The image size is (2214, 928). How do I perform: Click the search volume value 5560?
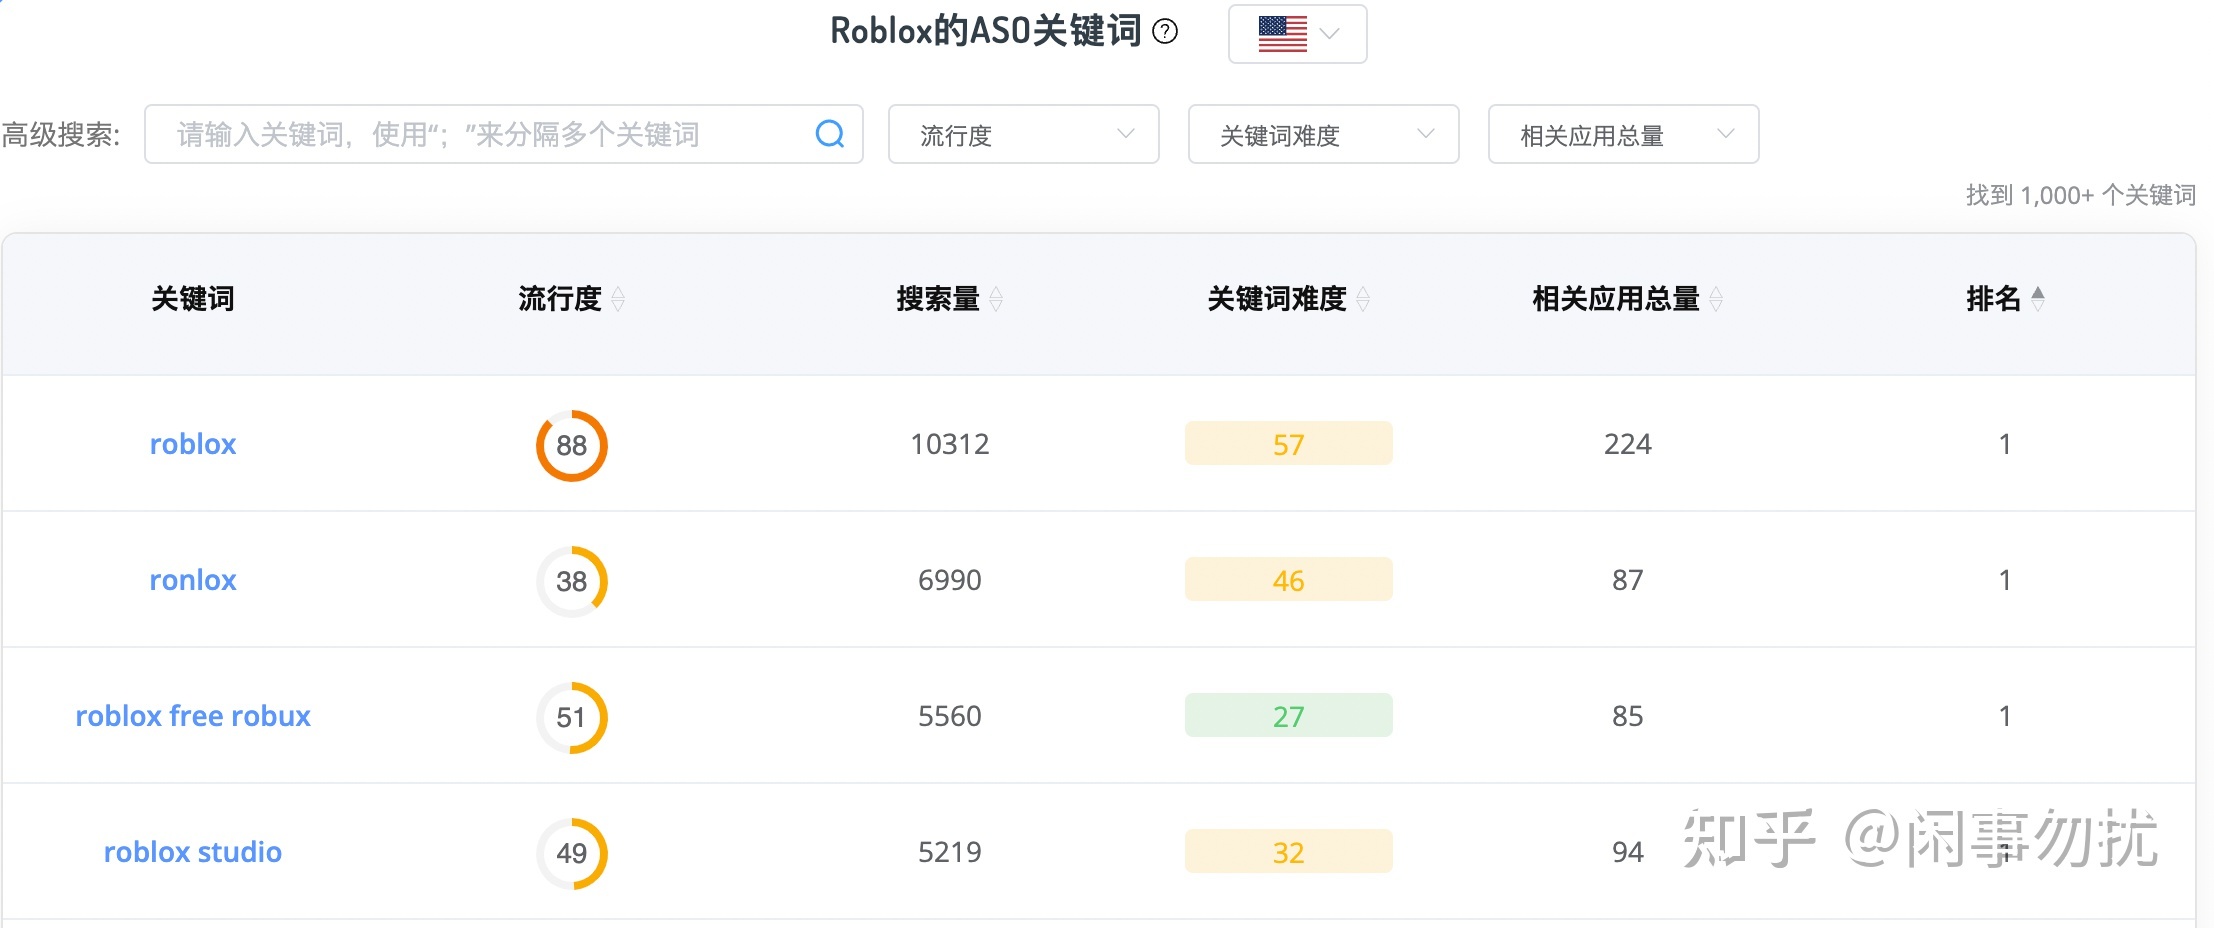tap(950, 716)
